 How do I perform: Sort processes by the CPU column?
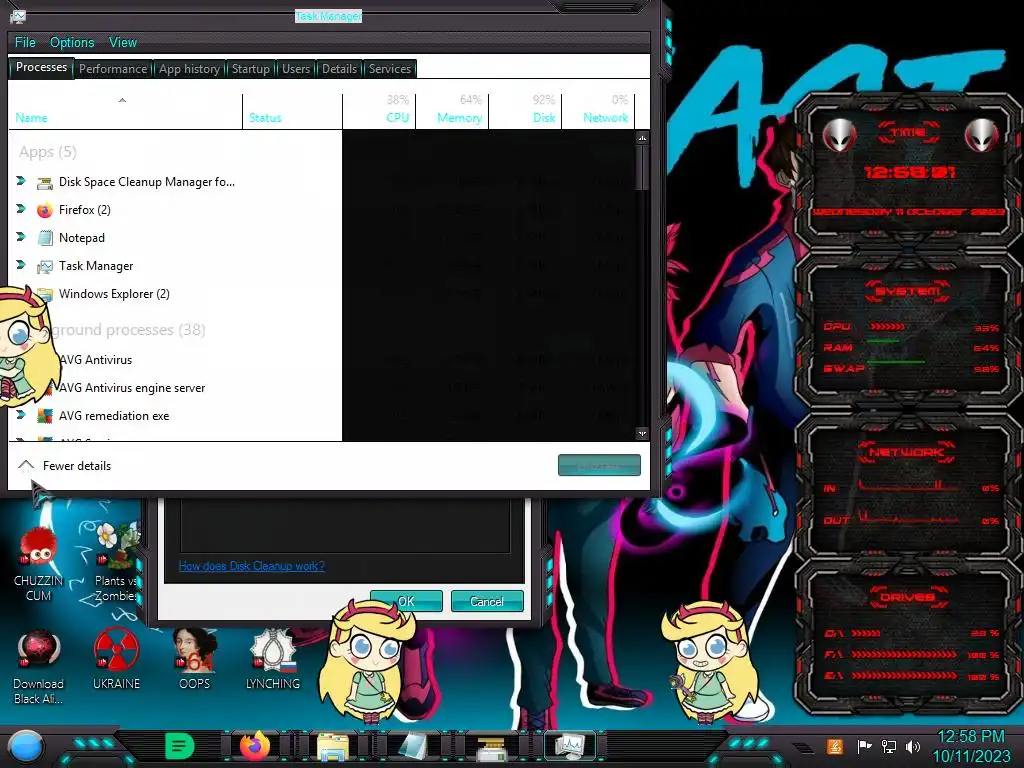click(379, 111)
